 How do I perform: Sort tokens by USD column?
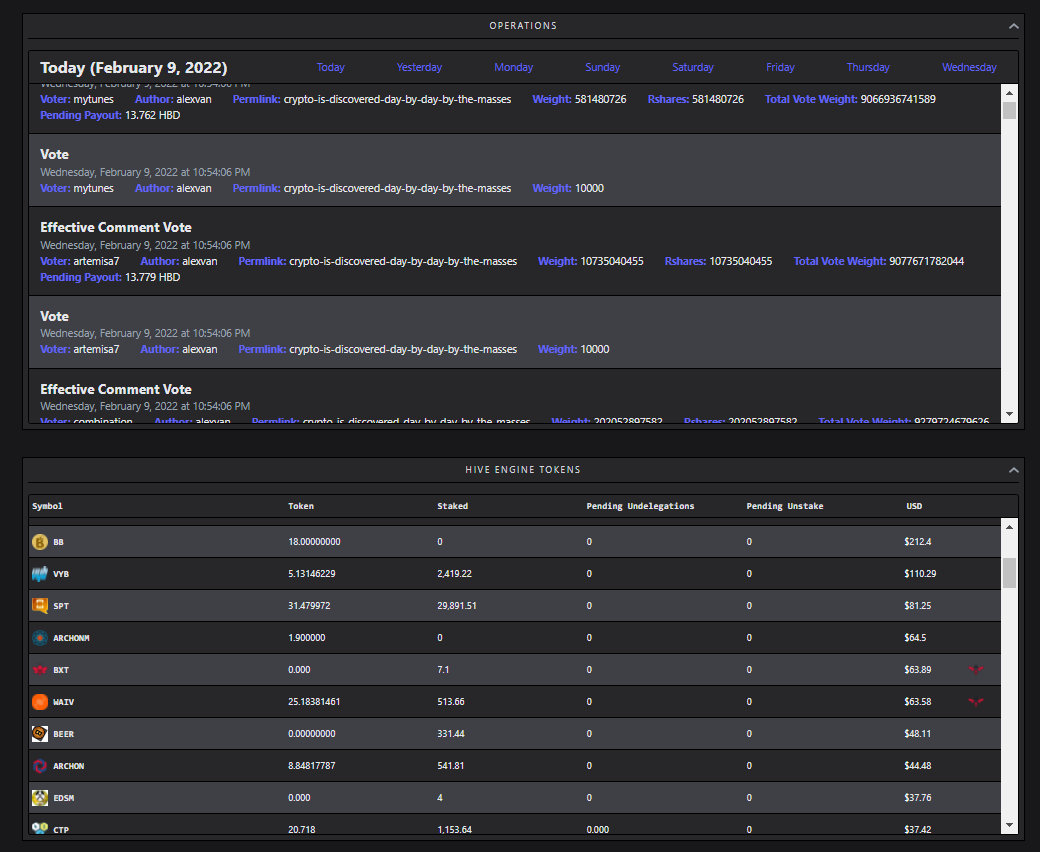tap(914, 506)
